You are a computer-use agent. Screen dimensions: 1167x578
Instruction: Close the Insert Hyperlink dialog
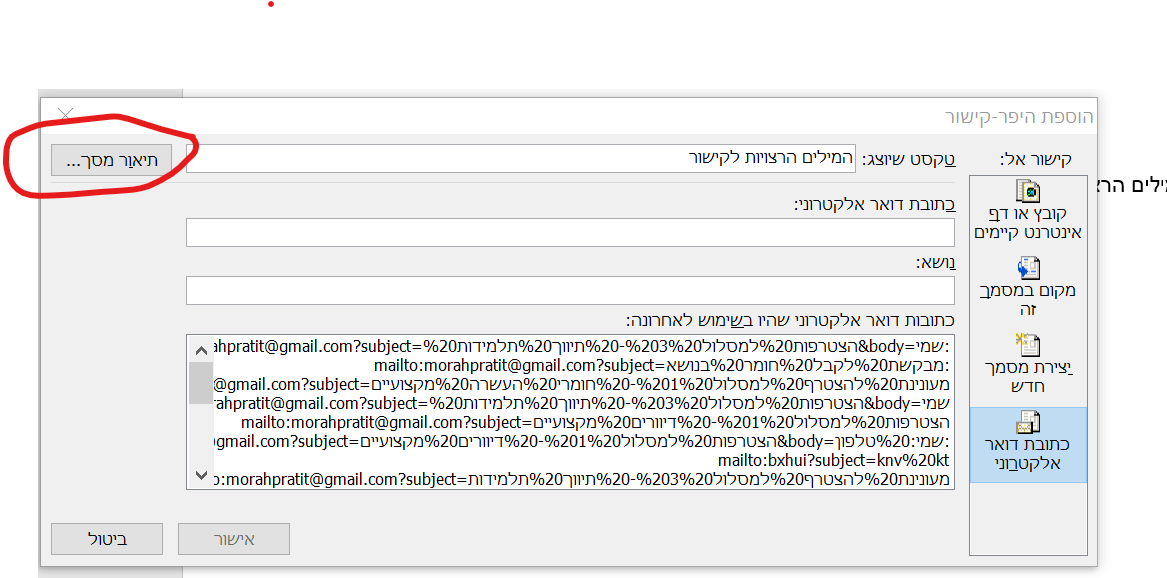point(65,114)
